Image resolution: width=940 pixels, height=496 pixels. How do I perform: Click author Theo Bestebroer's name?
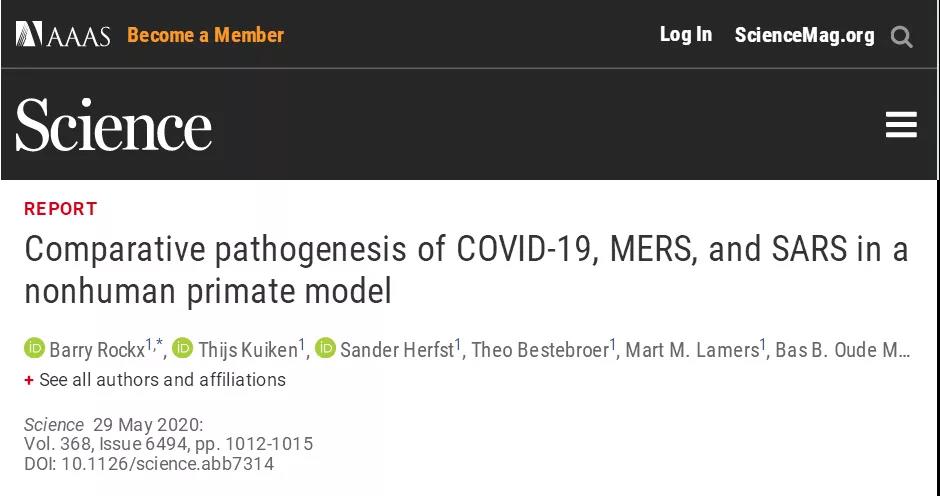pyautogui.click(x=540, y=350)
